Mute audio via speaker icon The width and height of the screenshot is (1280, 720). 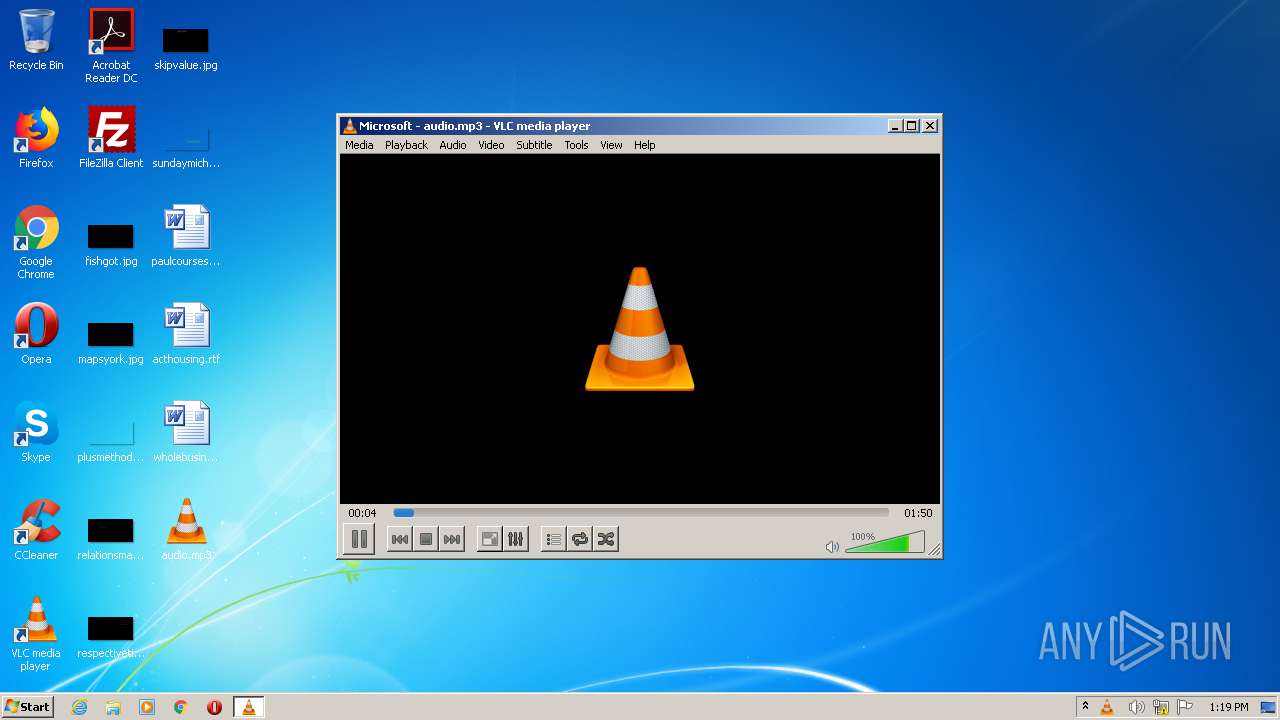(x=832, y=546)
